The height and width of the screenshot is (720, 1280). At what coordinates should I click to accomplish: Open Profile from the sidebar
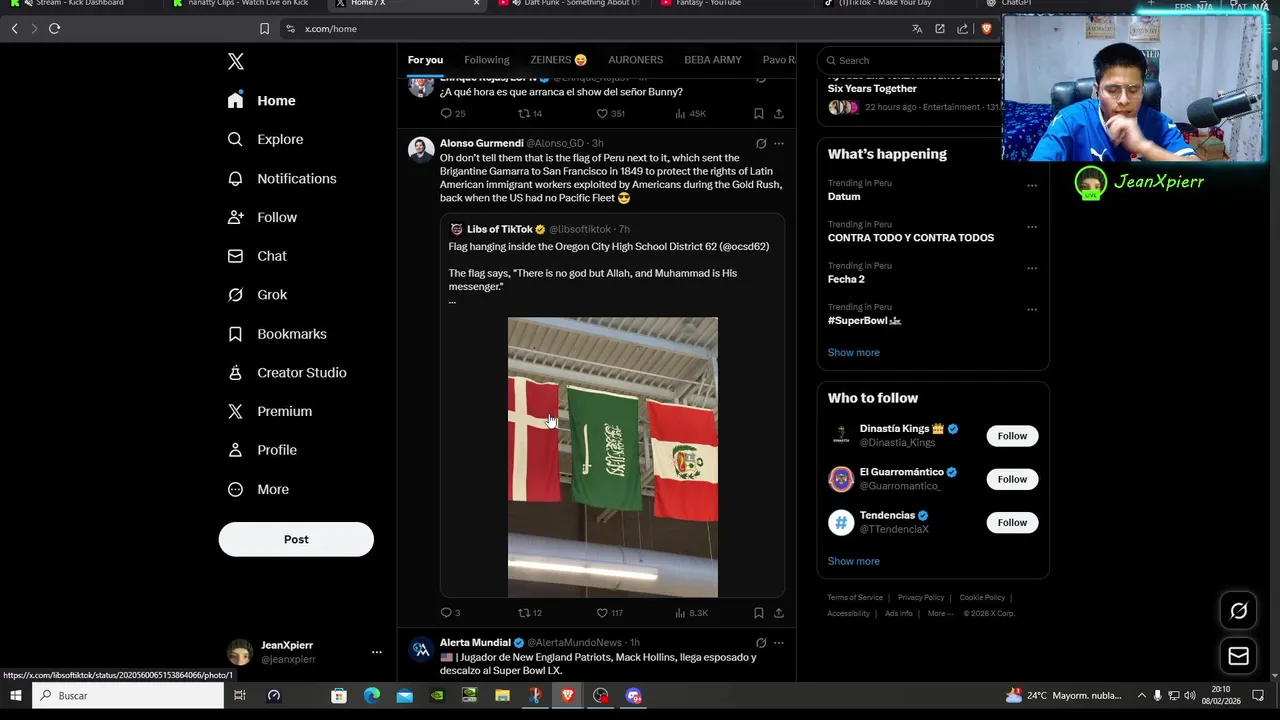pos(262,450)
